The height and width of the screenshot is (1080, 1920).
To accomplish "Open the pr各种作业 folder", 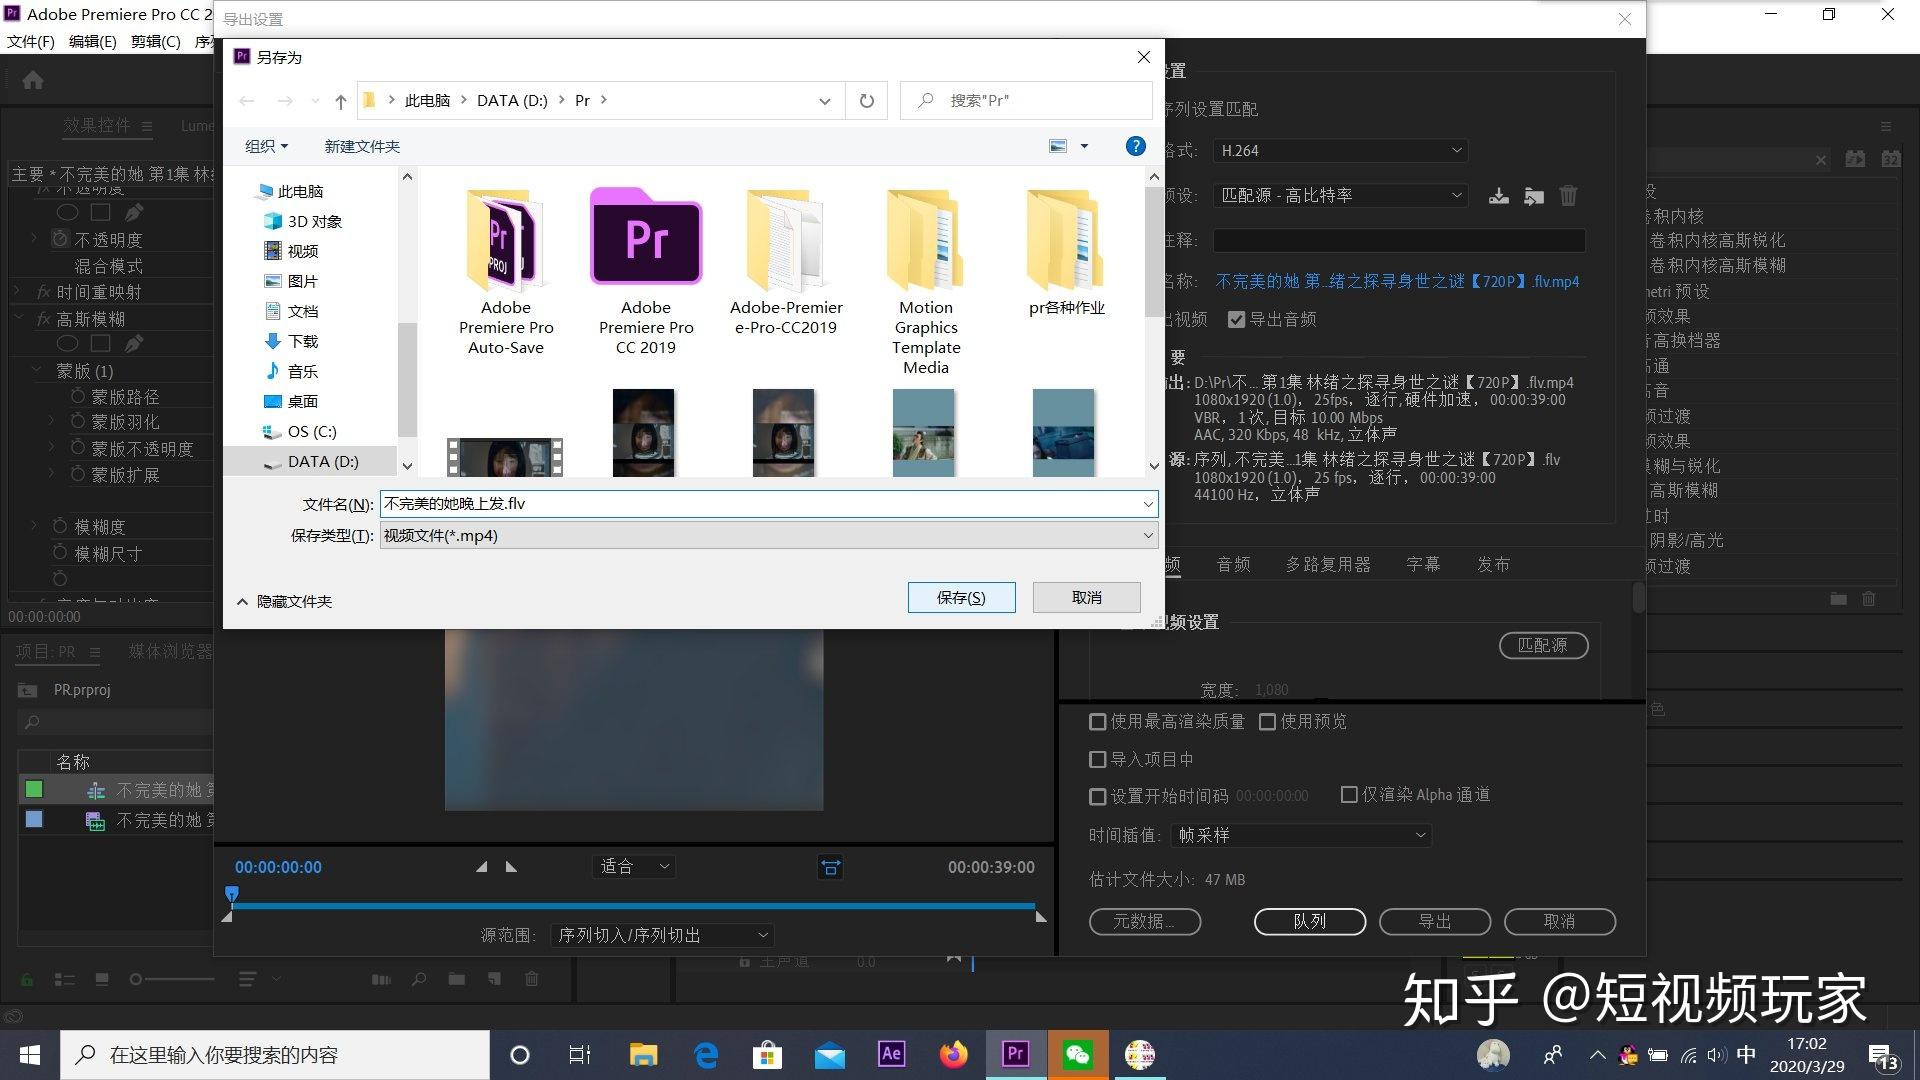I will [x=1066, y=252].
